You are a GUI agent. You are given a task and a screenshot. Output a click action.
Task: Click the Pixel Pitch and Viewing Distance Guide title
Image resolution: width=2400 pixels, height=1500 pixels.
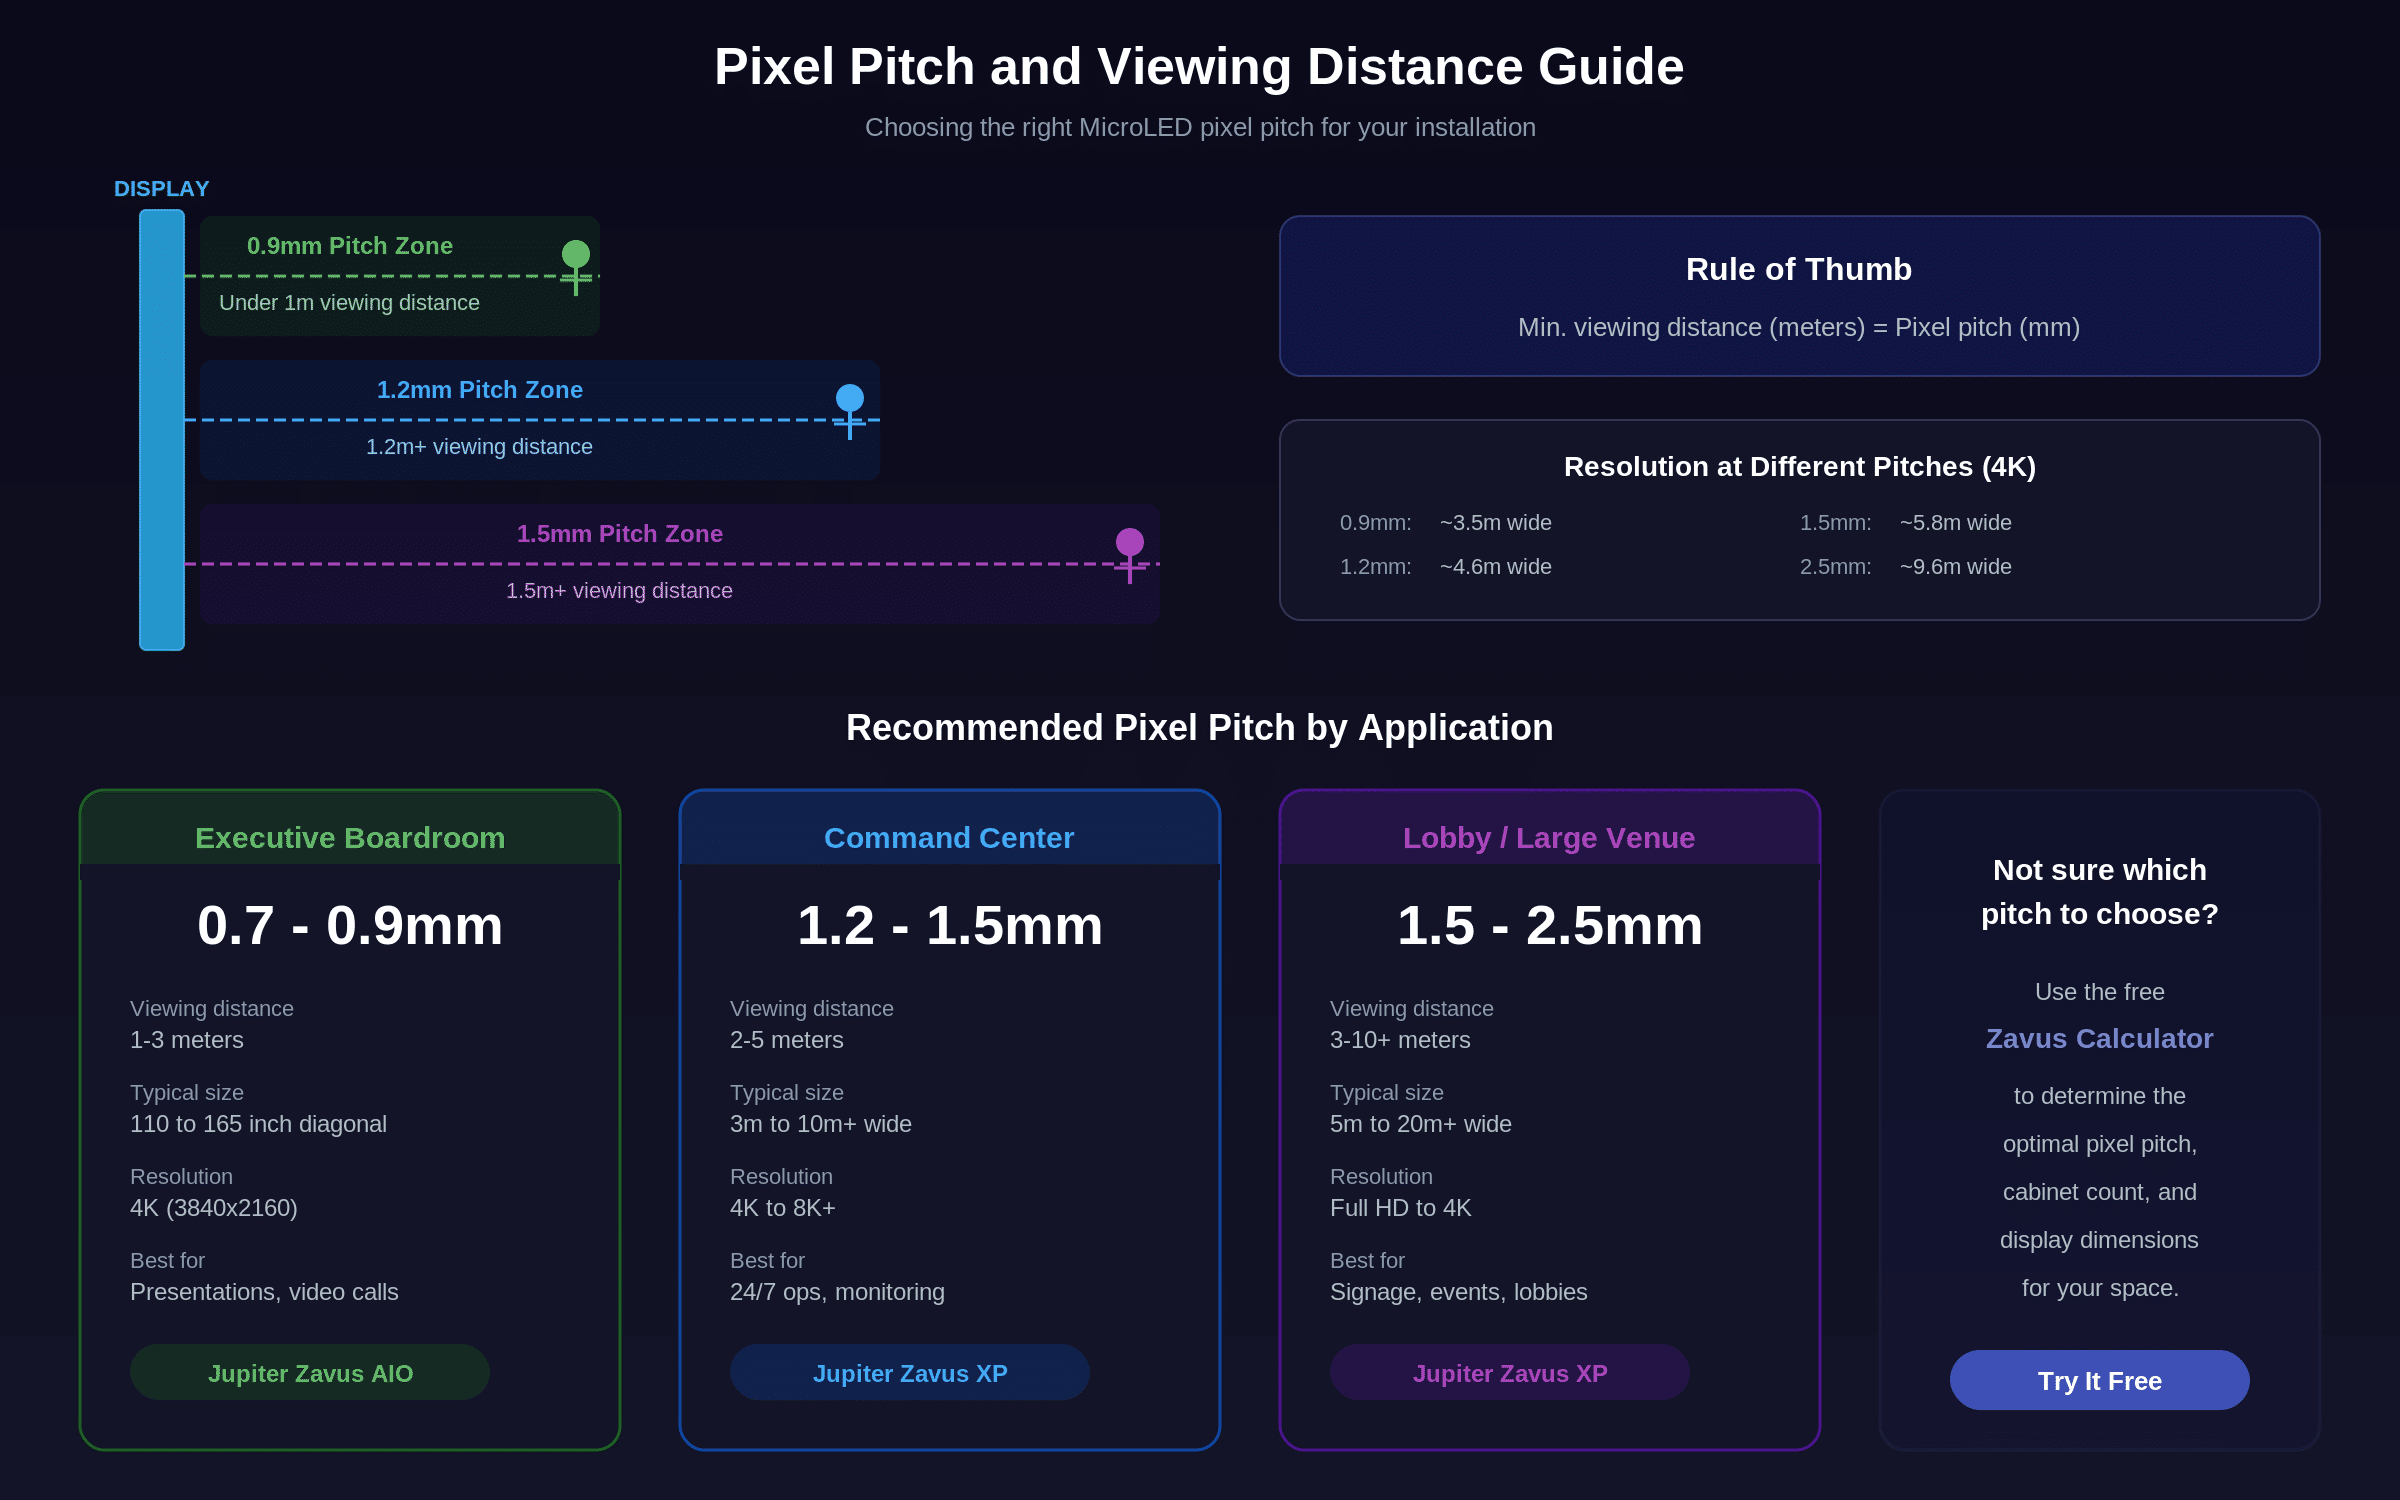(x=1199, y=67)
